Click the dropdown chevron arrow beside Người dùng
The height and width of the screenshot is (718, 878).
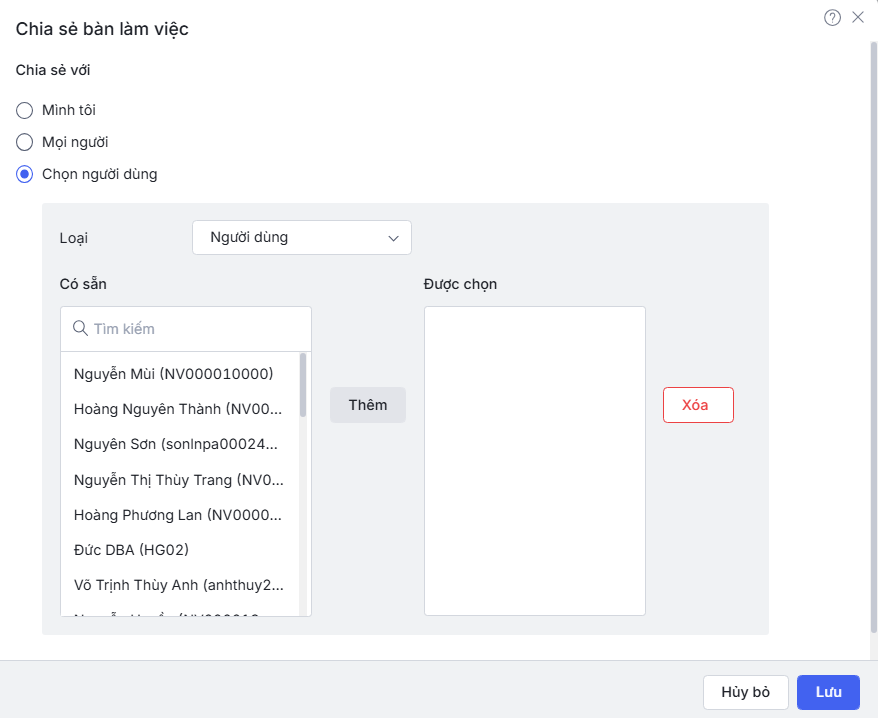click(x=392, y=238)
